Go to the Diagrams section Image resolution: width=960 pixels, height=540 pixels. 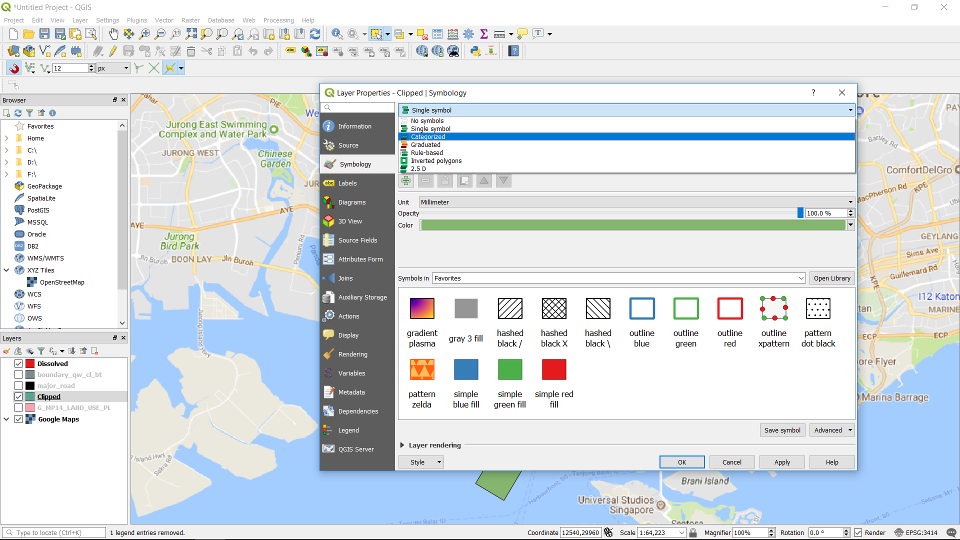[x=350, y=202]
